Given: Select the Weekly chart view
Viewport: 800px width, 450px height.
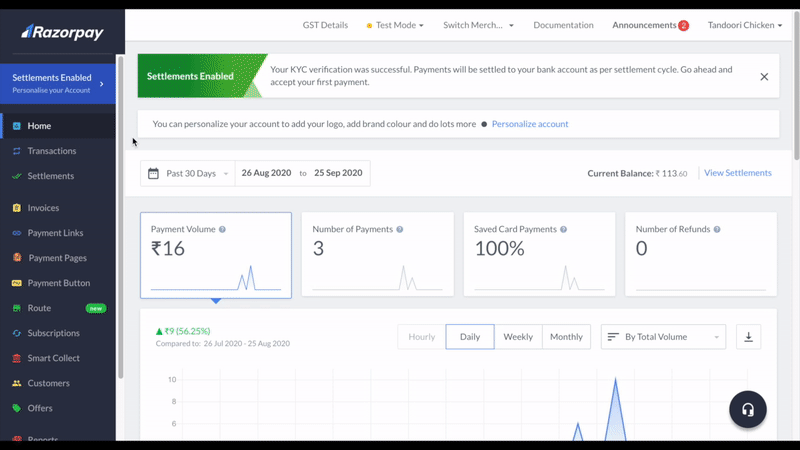Looking at the screenshot, I should [x=518, y=337].
